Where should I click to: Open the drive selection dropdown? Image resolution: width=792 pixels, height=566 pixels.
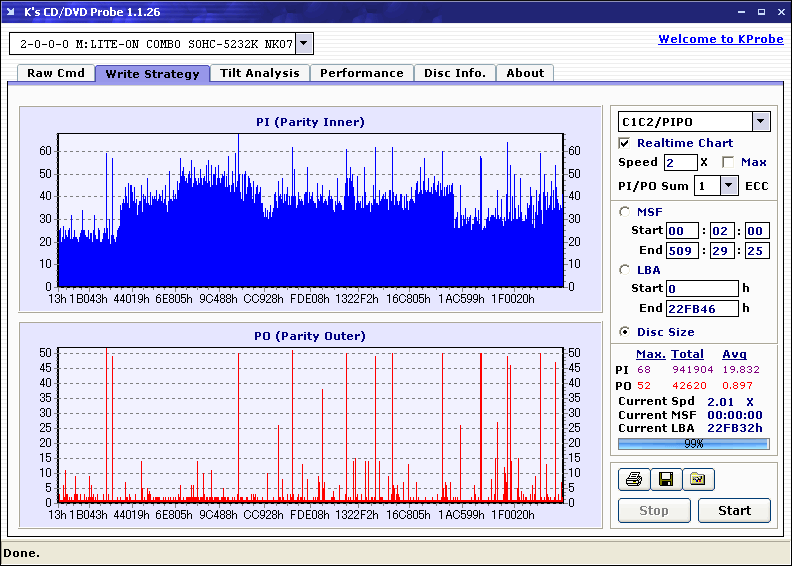tap(305, 44)
